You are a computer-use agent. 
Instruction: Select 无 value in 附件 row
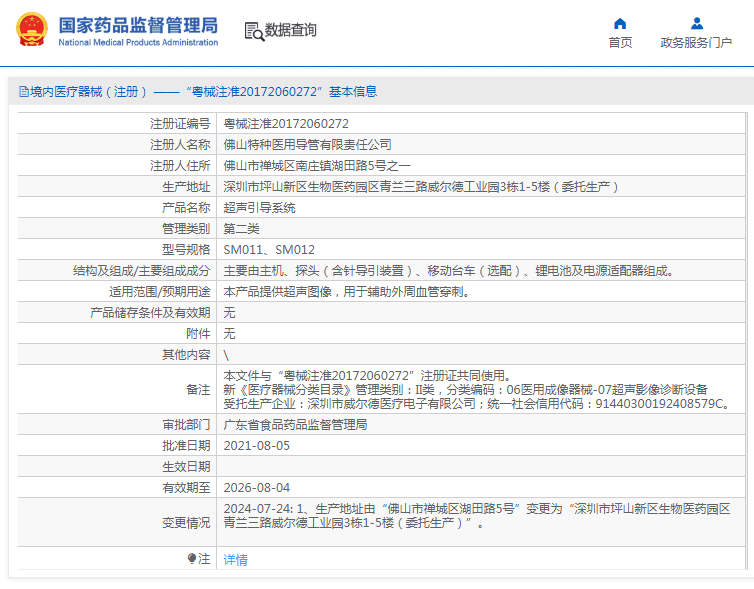tap(229, 334)
